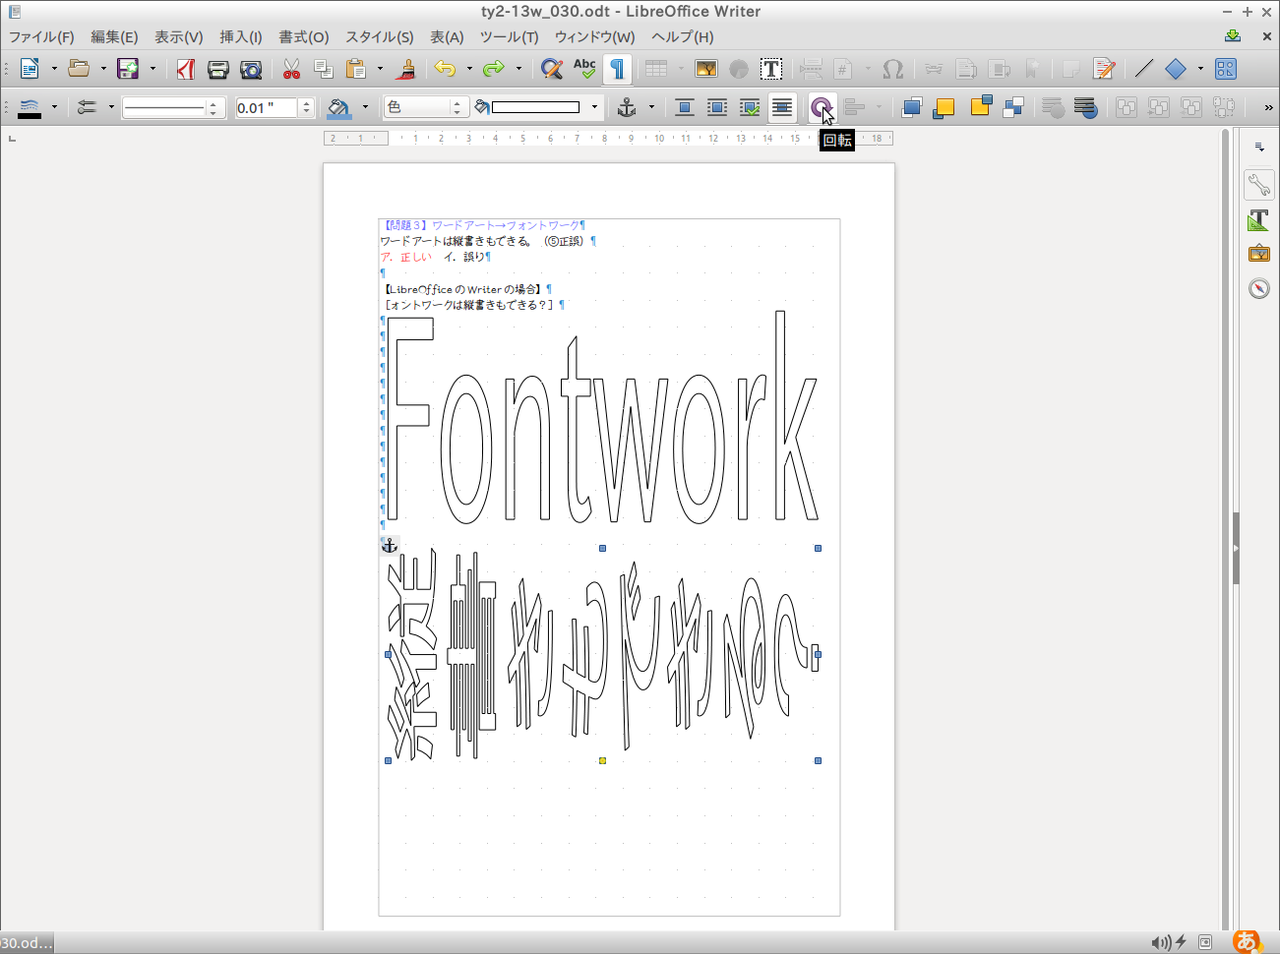Open the sidebar Gallery deck

pos(1259,254)
